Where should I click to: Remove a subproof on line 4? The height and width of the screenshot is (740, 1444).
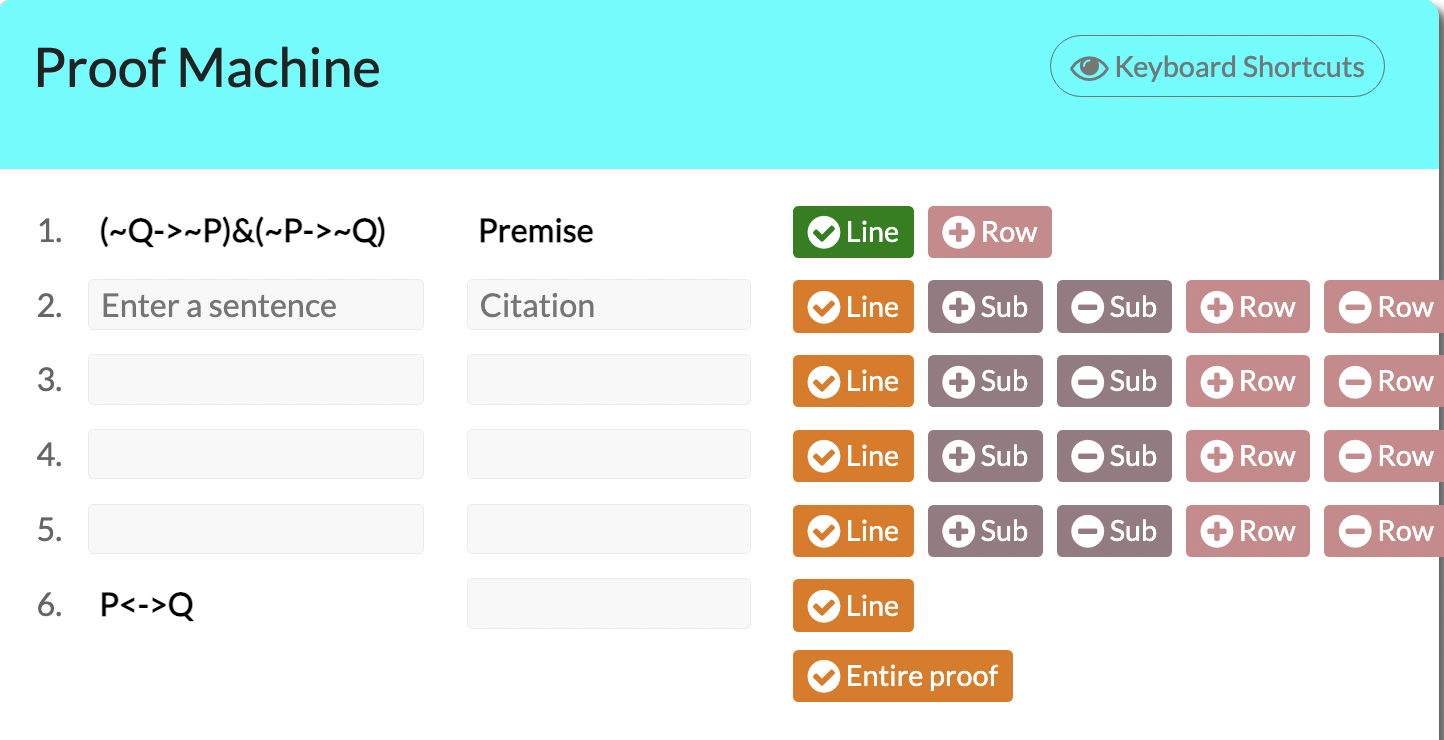tap(1114, 456)
